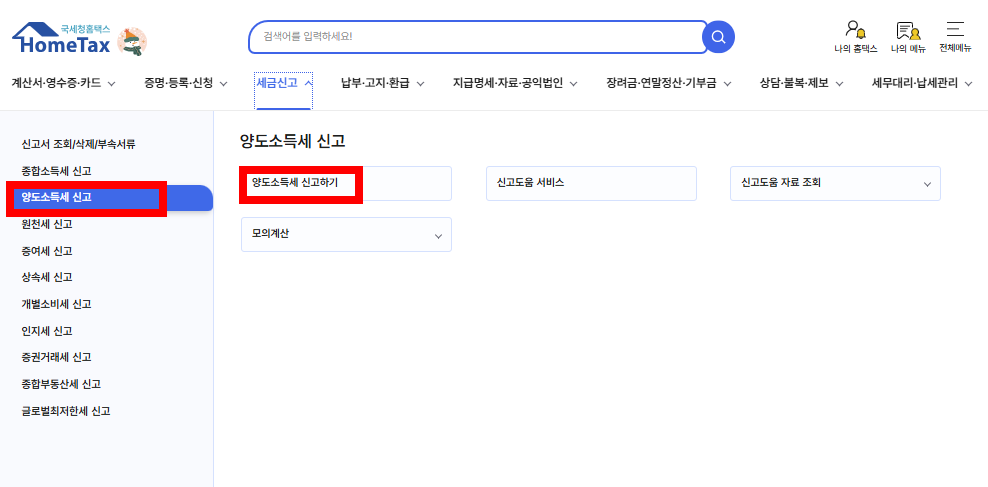The image size is (988, 487).
Task: Type in the 검색어 search field
Action: [476, 37]
